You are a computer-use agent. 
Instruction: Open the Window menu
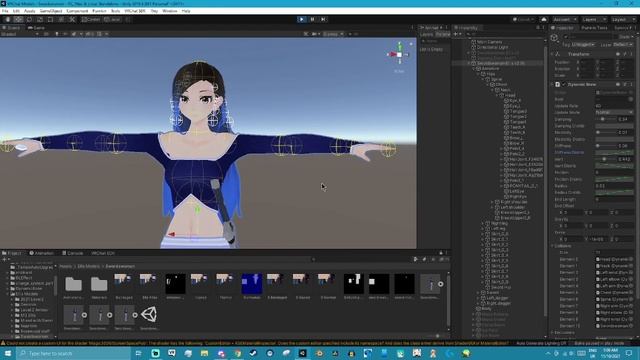pyautogui.click(x=170, y=11)
